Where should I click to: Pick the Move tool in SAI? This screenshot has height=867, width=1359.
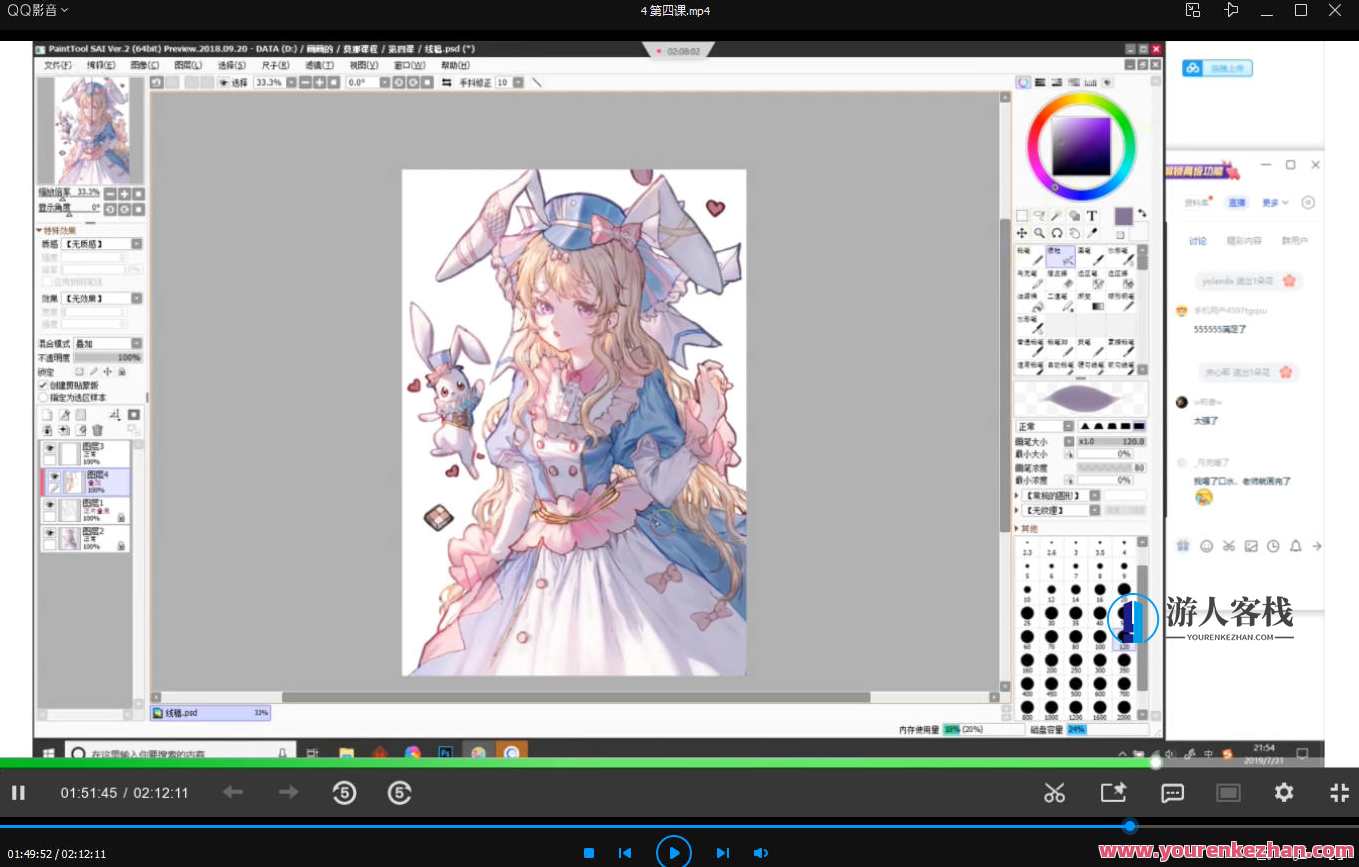[1022, 233]
